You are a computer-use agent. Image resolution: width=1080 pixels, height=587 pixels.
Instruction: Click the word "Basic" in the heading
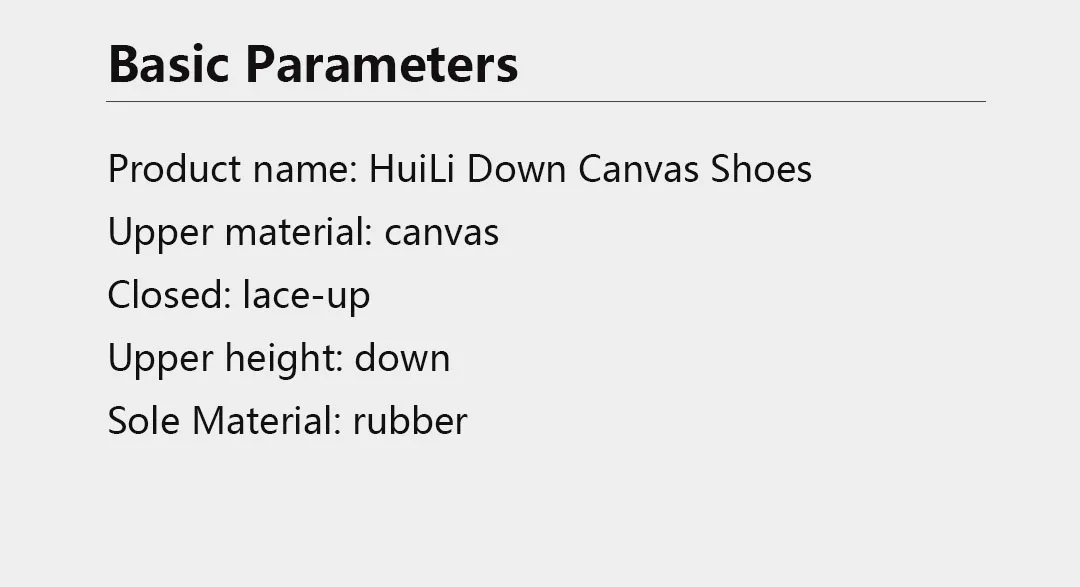click(x=169, y=64)
